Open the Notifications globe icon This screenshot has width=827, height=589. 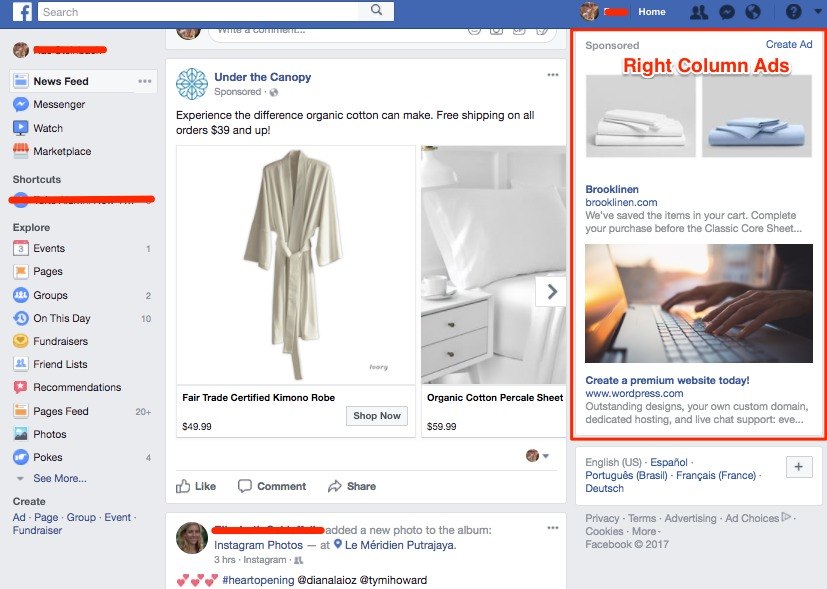pyautogui.click(x=753, y=12)
